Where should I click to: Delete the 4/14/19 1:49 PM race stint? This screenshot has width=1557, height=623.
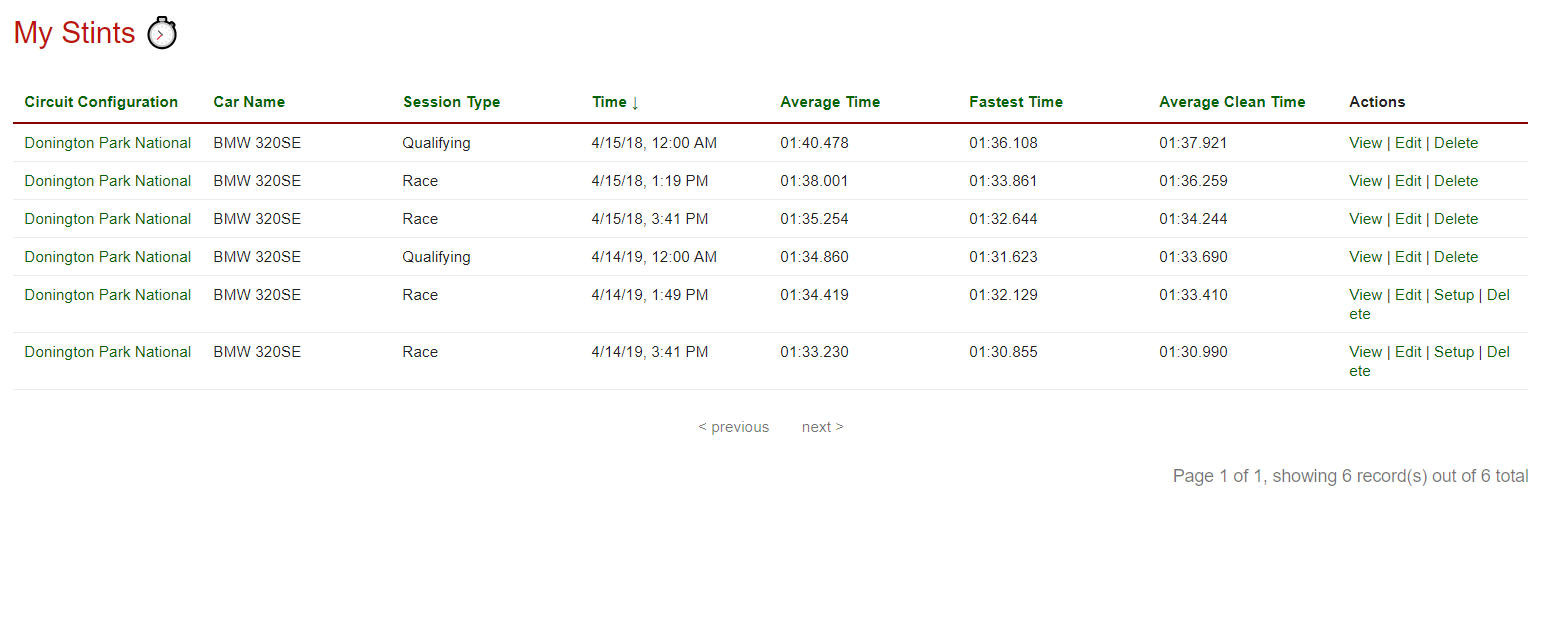1498,295
